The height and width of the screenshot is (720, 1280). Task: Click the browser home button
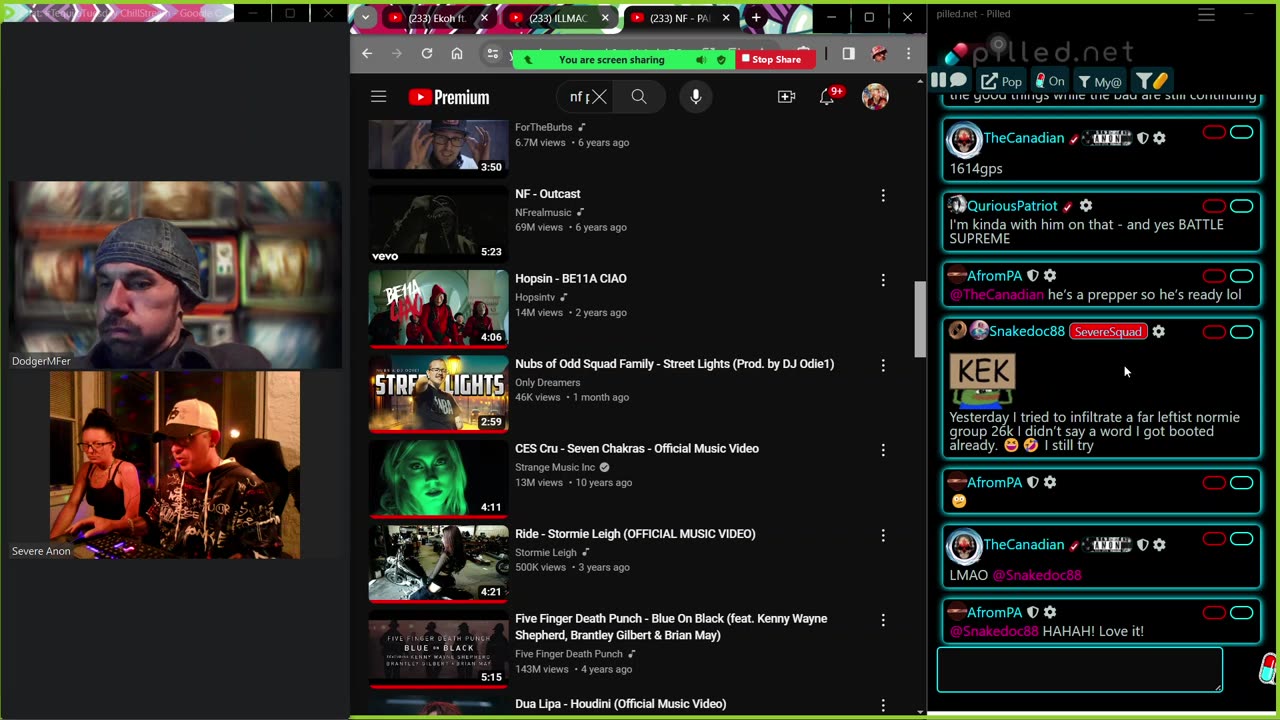(457, 54)
